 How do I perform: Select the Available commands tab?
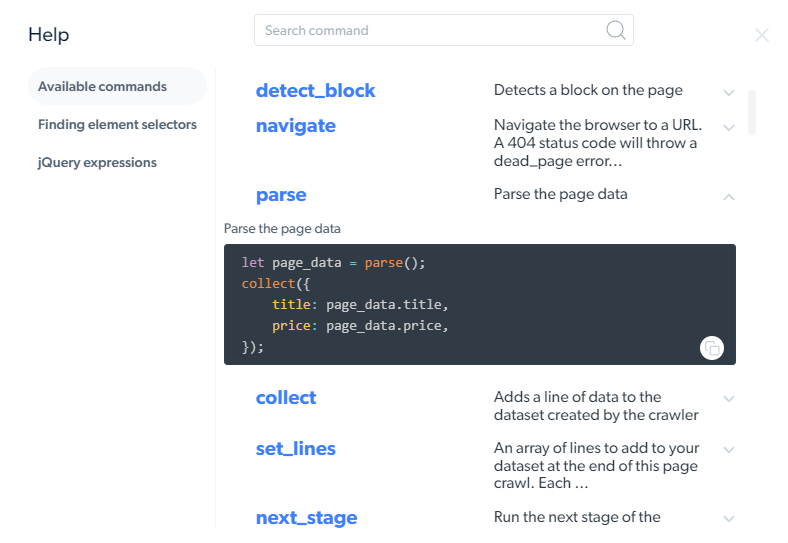[117, 86]
